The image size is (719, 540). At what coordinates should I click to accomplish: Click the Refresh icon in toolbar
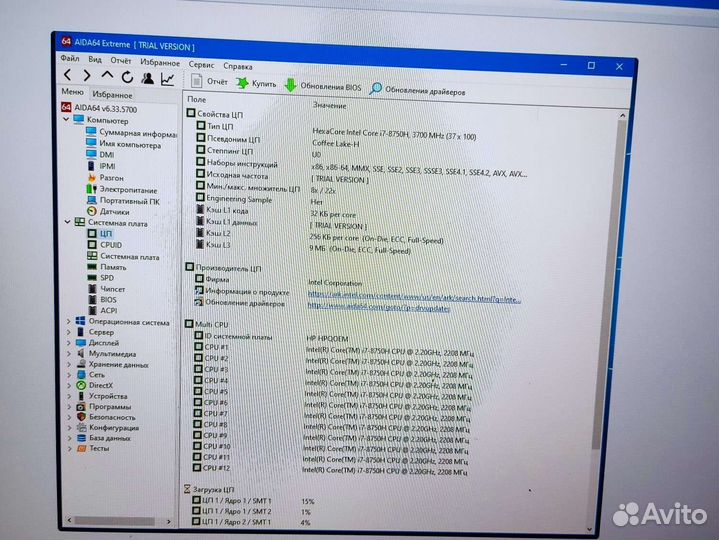(127, 76)
